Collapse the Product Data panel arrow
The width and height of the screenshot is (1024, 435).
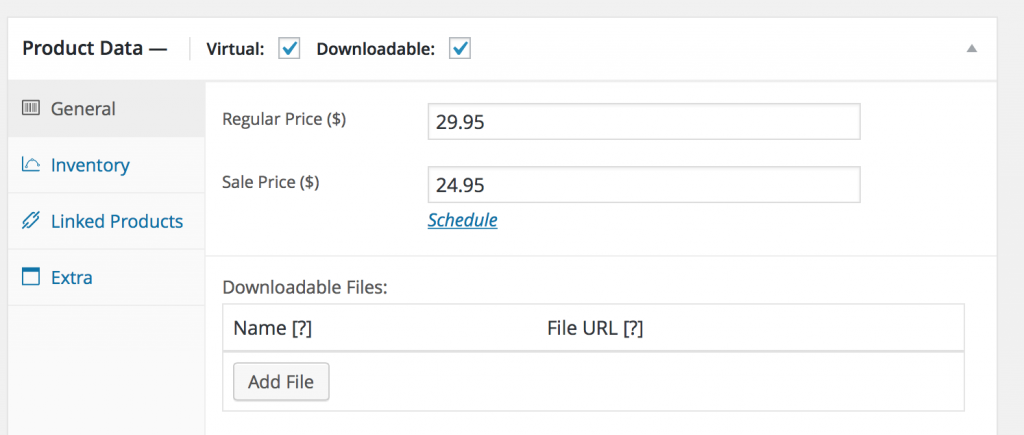tap(972, 49)
